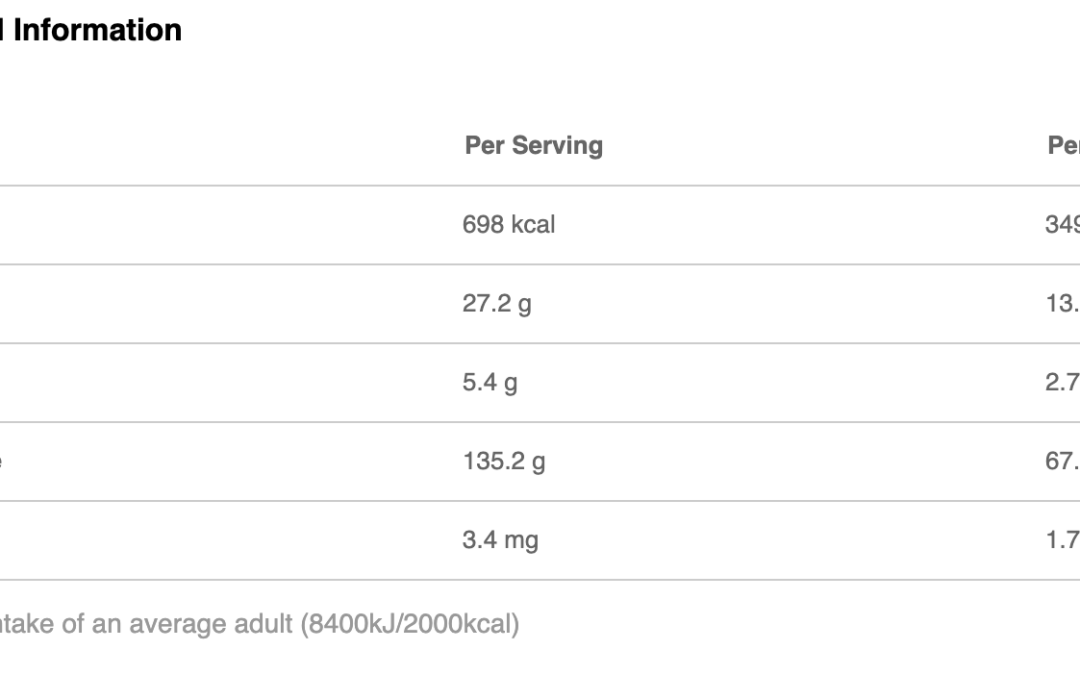The height and width of the screenshot is (675, 1080).
Task: Select the Per Serving column header
Action: click(533, 146)
